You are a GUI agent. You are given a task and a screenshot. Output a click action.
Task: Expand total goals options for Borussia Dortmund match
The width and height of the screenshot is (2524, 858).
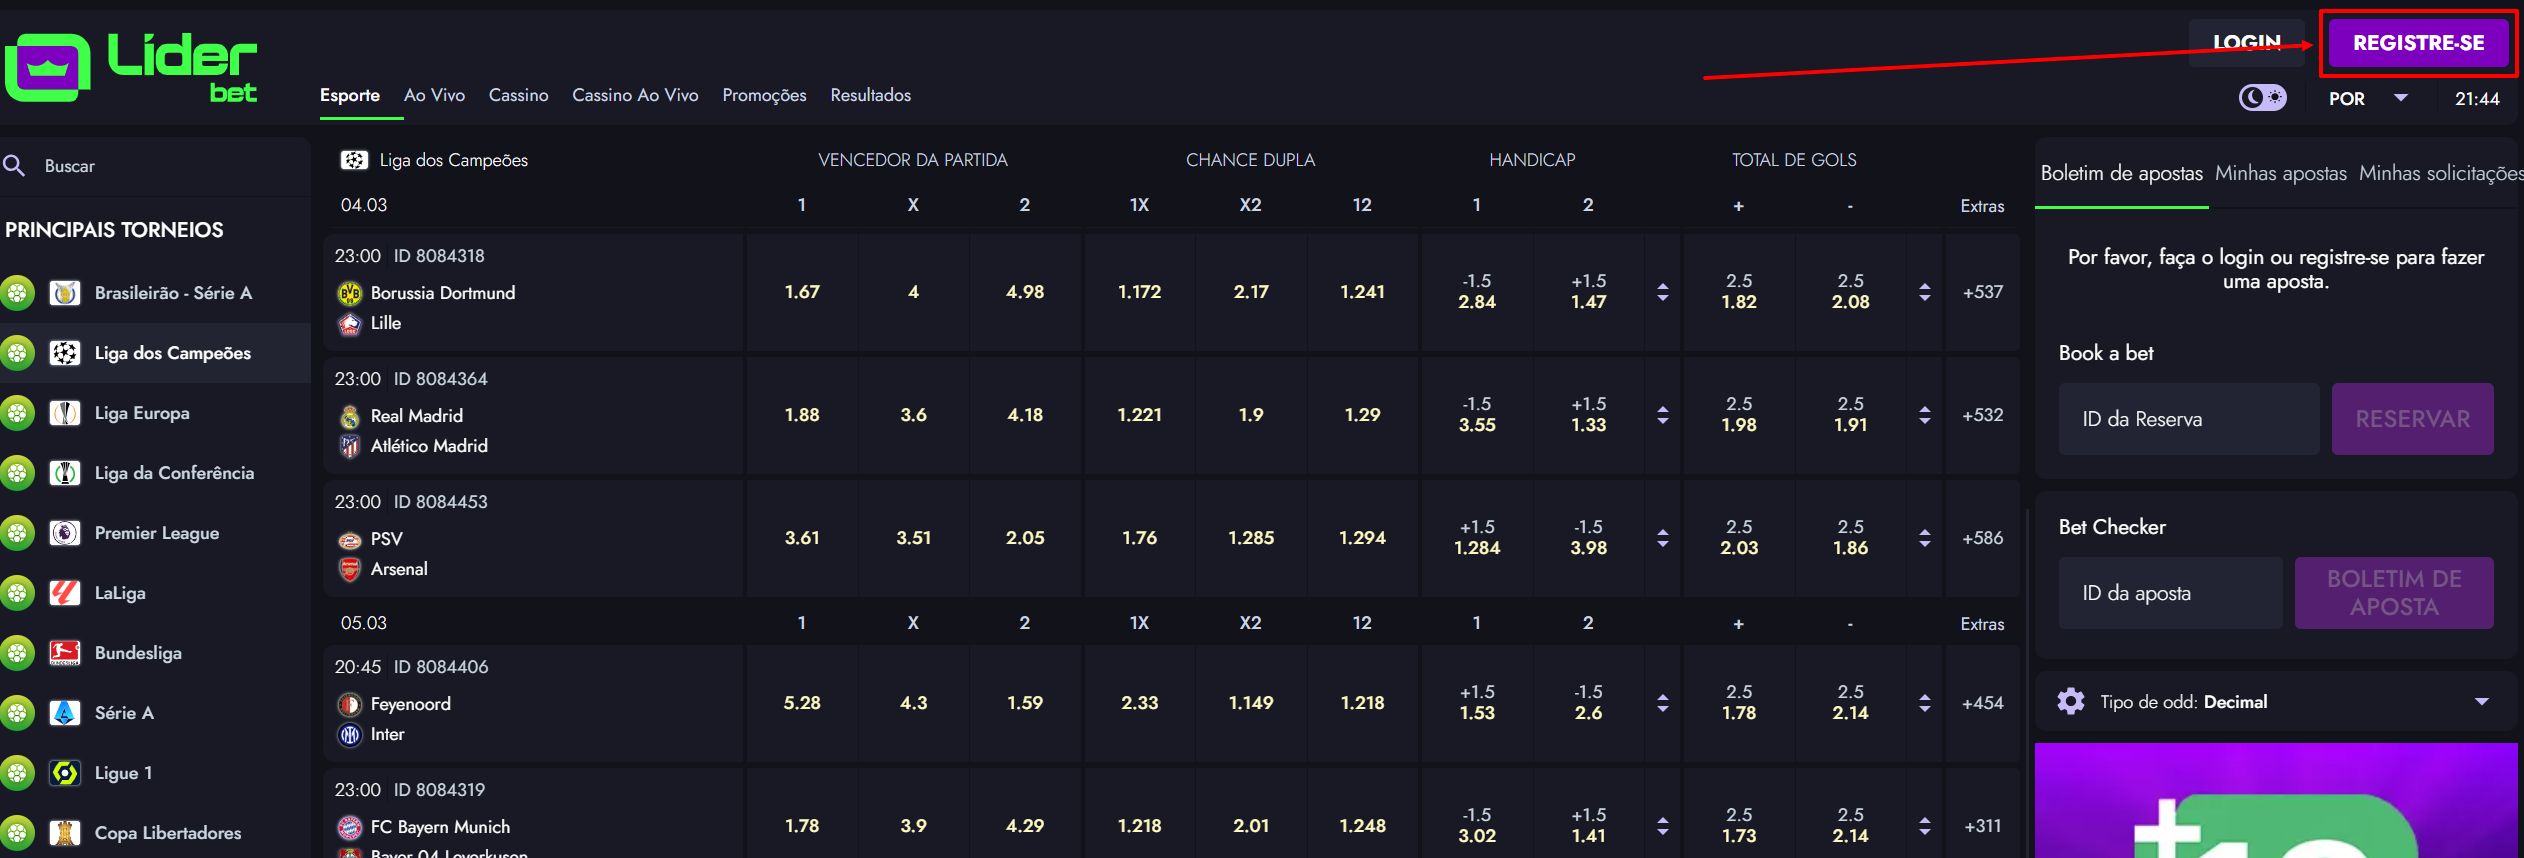1924,292
